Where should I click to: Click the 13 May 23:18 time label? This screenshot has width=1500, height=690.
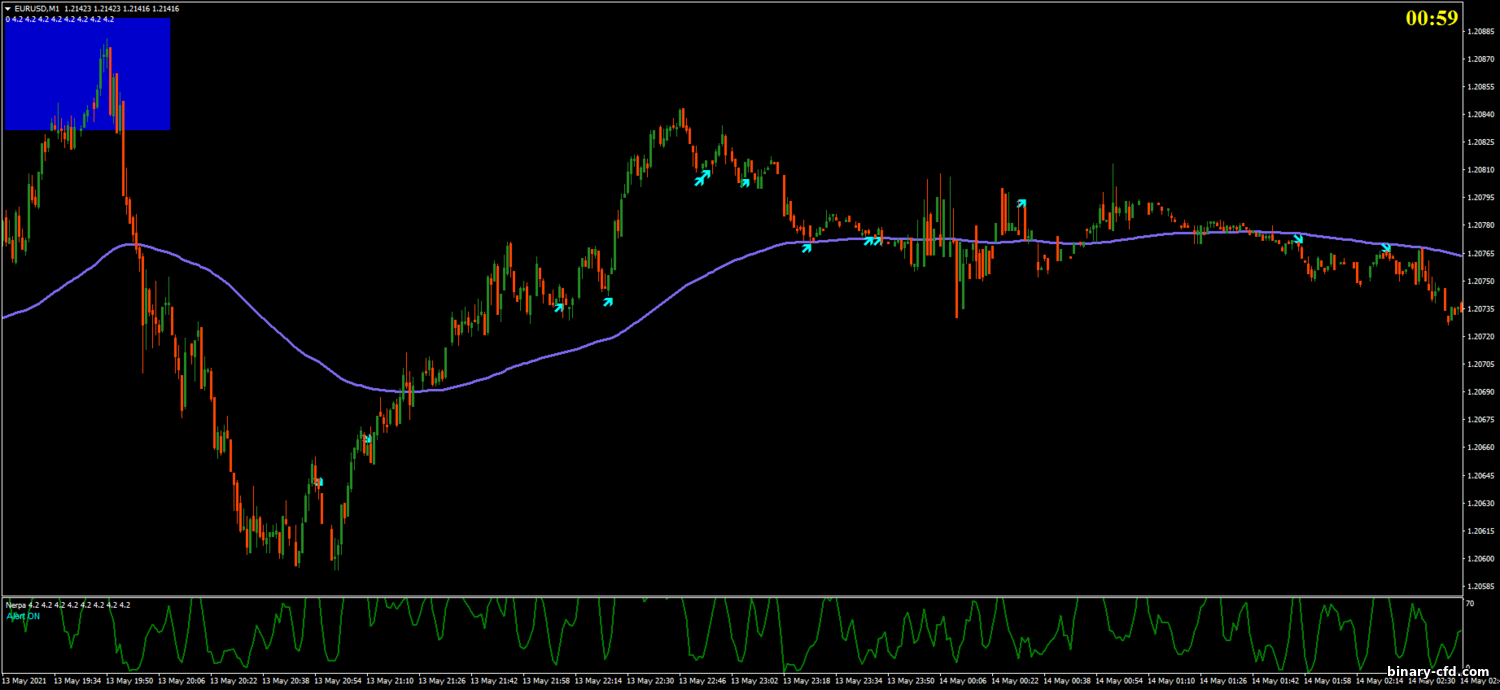[x=808, y=680]
